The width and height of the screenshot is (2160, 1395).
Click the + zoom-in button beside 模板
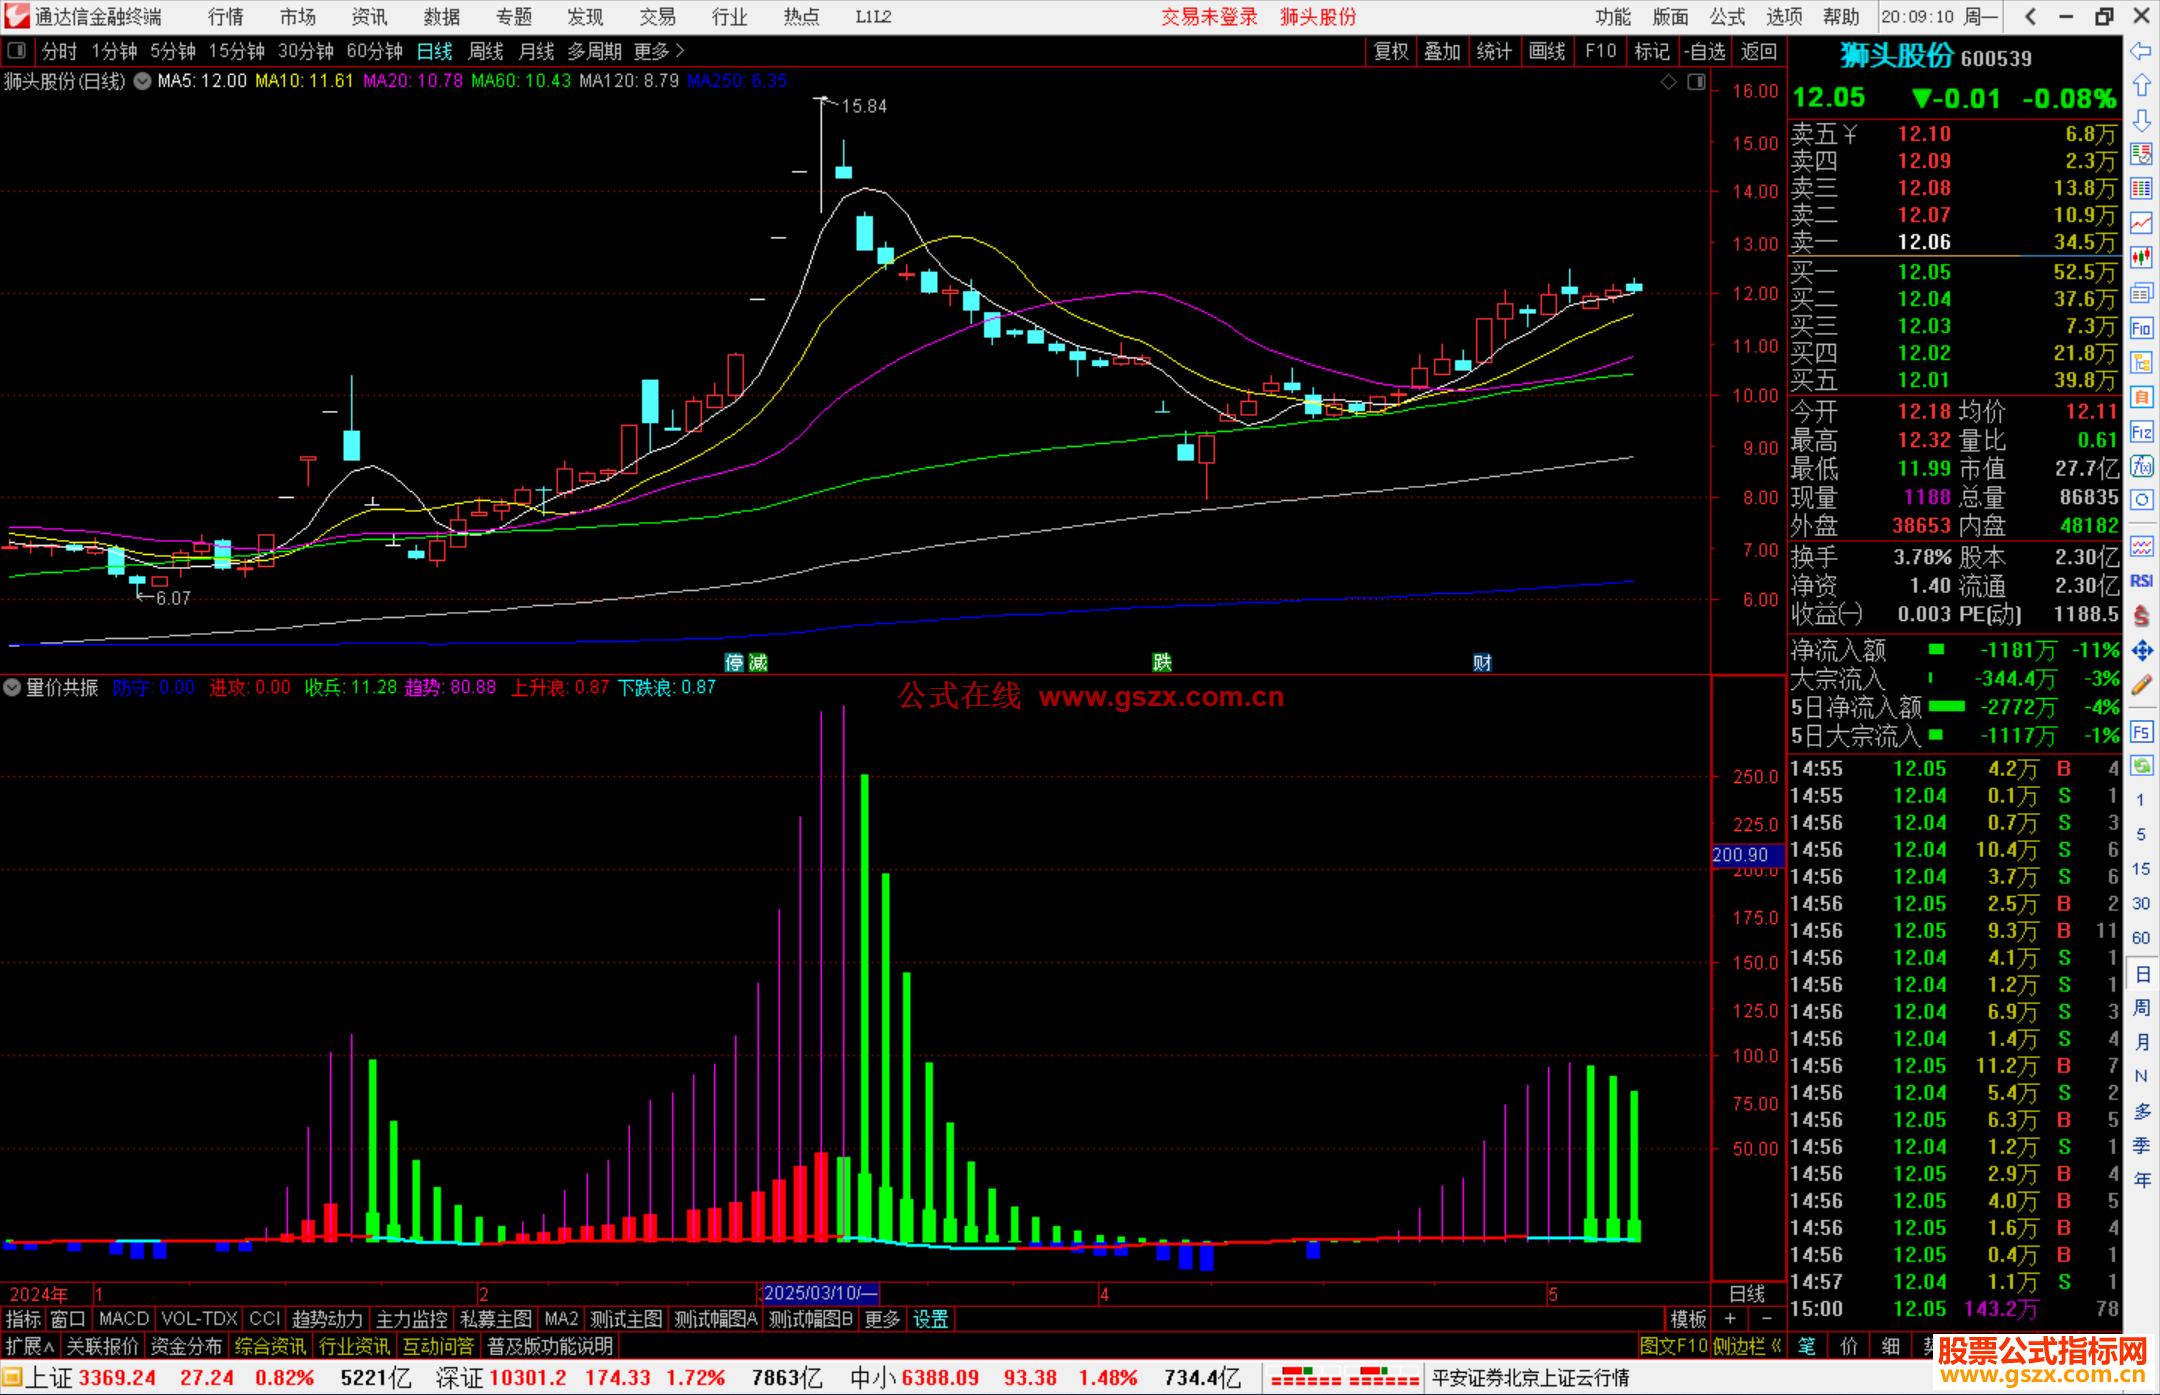point(1730,1319)
